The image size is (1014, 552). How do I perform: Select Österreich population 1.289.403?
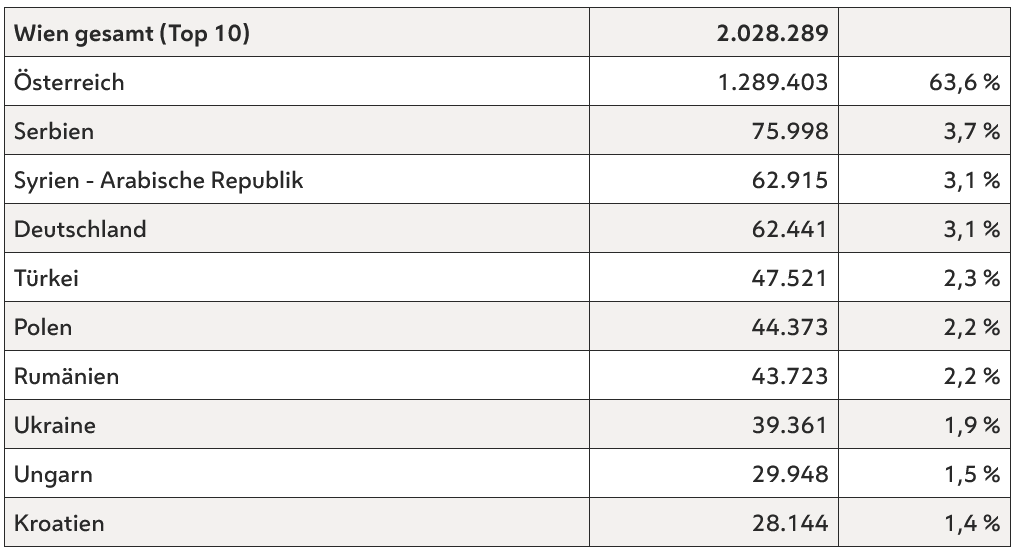[x=773, y=82]
